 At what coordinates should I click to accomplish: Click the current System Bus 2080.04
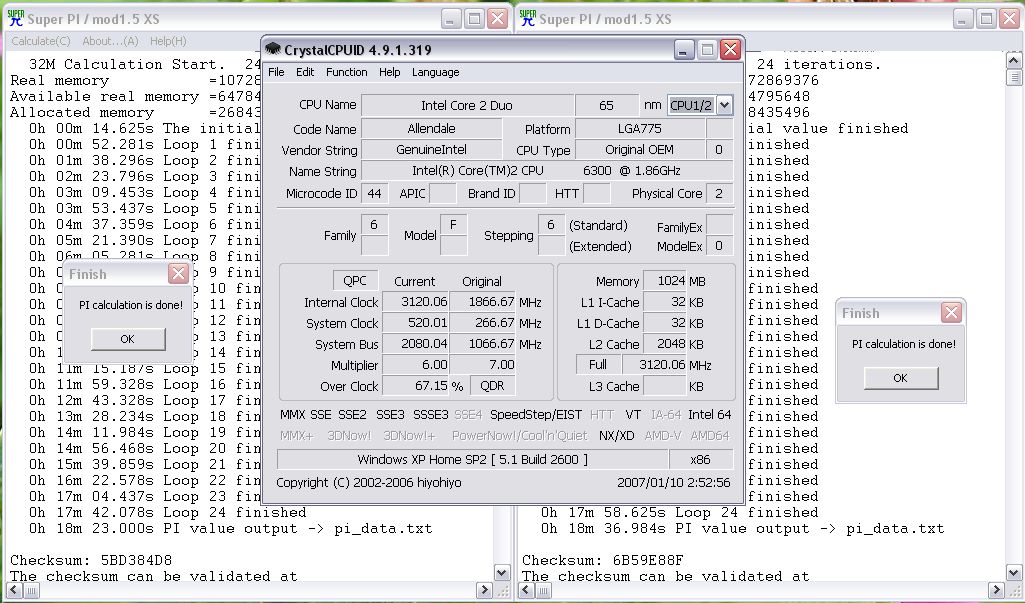tap(416, 344)
